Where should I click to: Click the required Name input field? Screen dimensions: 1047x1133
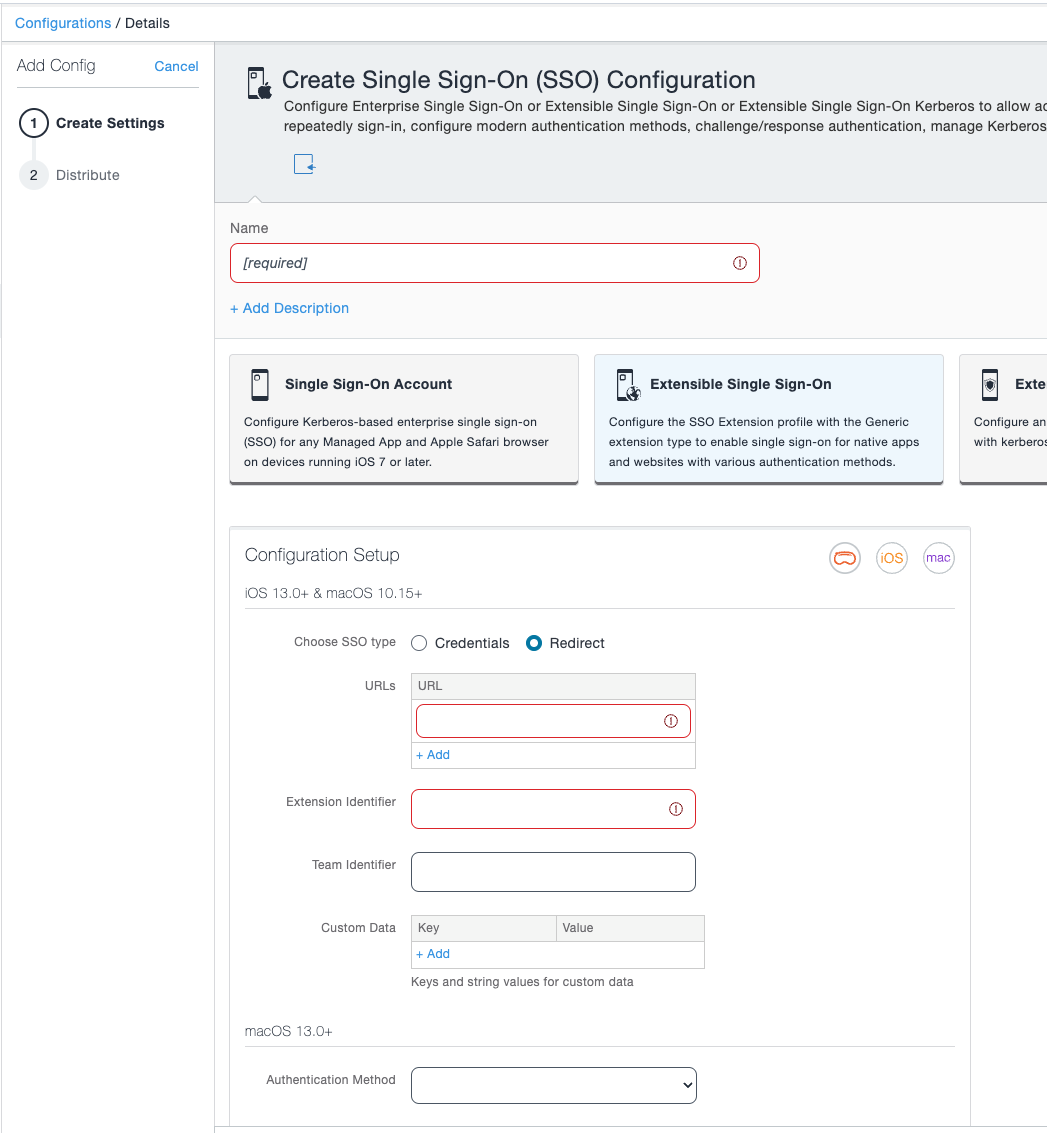point(494,263)
